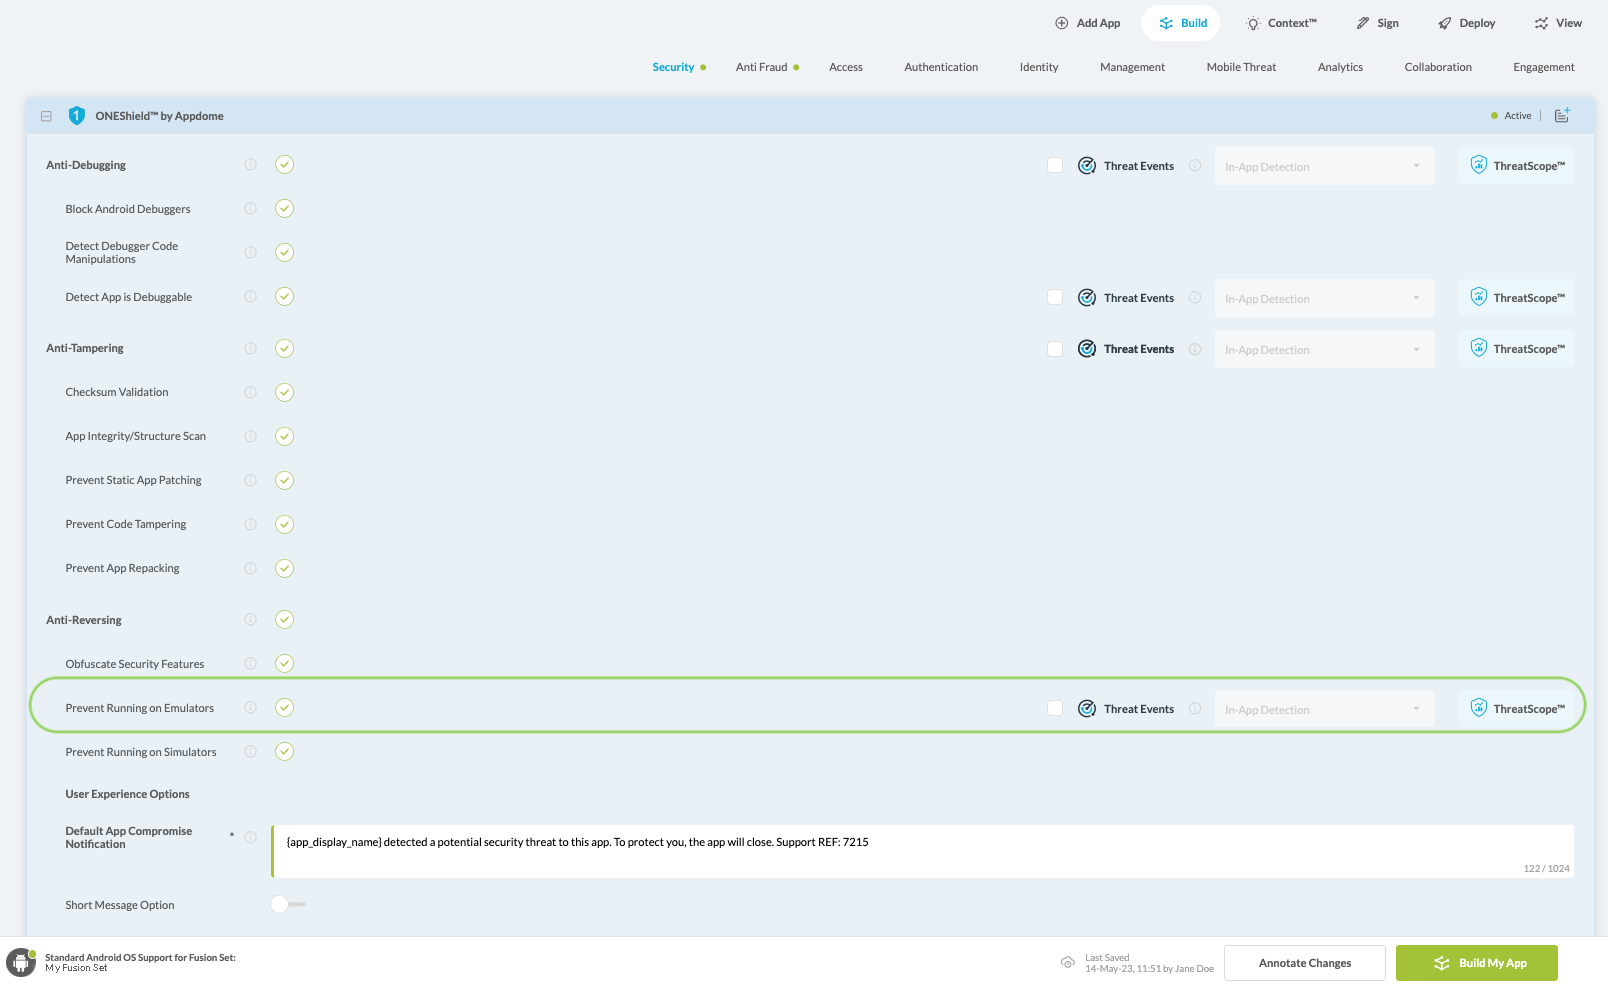Open the Mobile Threat tab
The height and width of the screenshot is (985, 1608).
tap(1241, 67)
